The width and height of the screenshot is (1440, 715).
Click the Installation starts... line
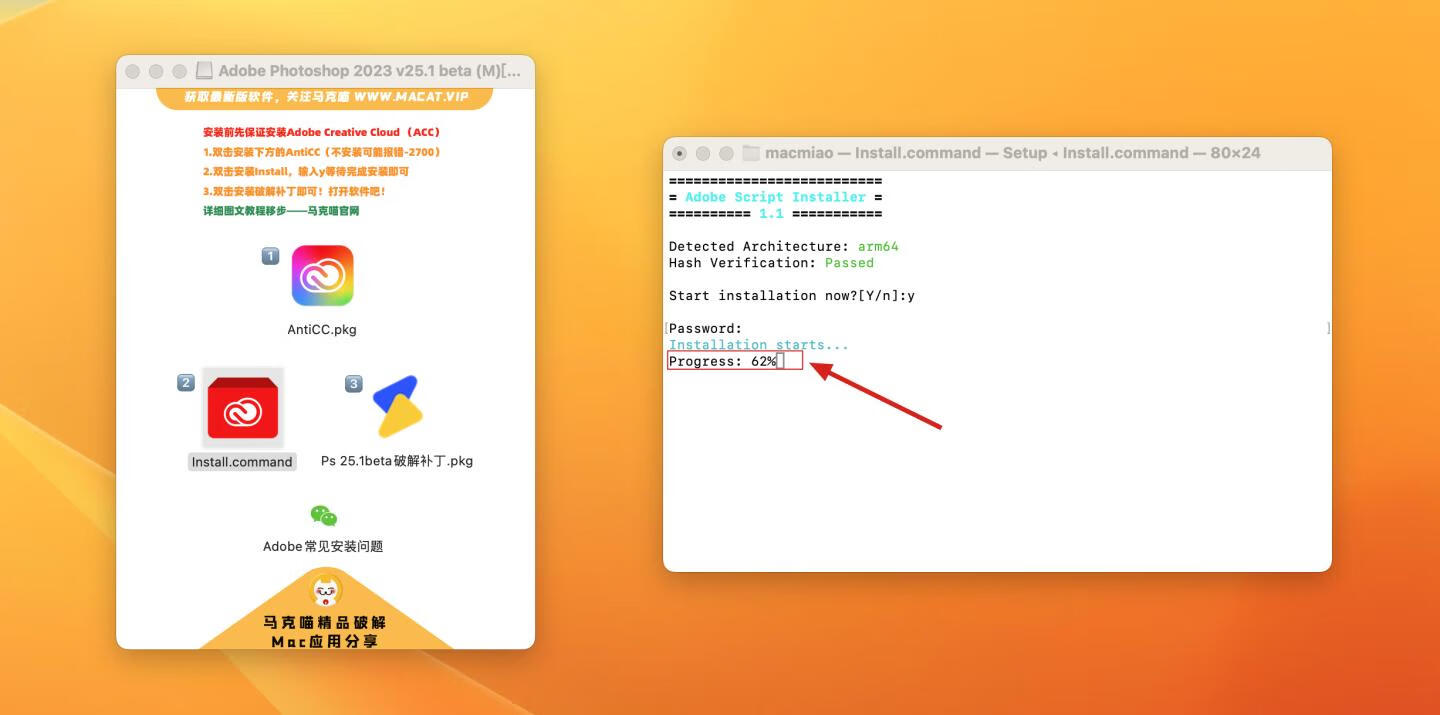[x=758, y=345]
